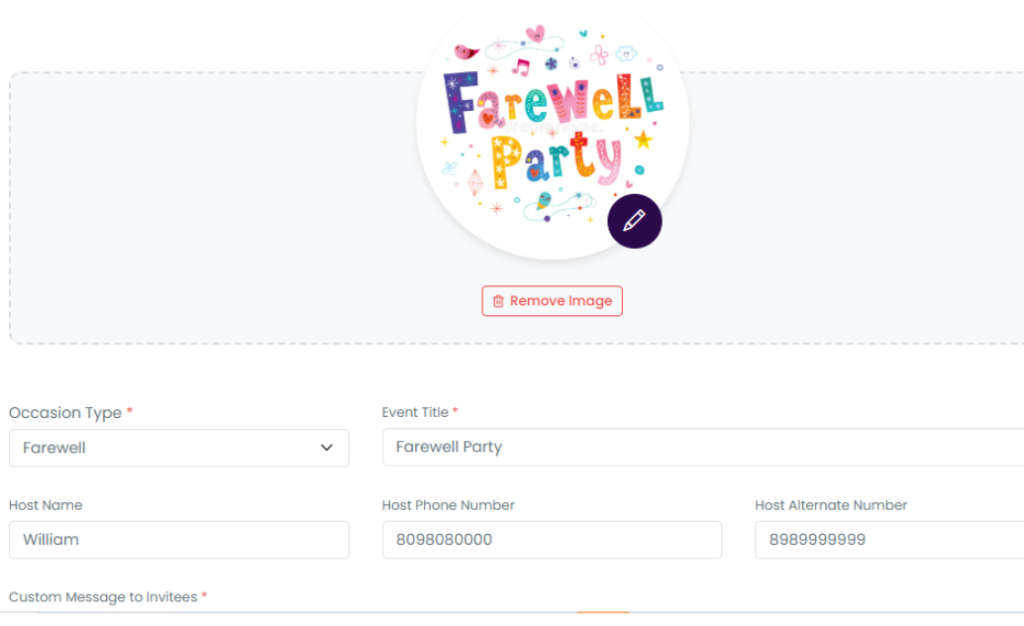Click the Host Phone Number label
This screenshot has width=1024, height=626.
(448, 505)
